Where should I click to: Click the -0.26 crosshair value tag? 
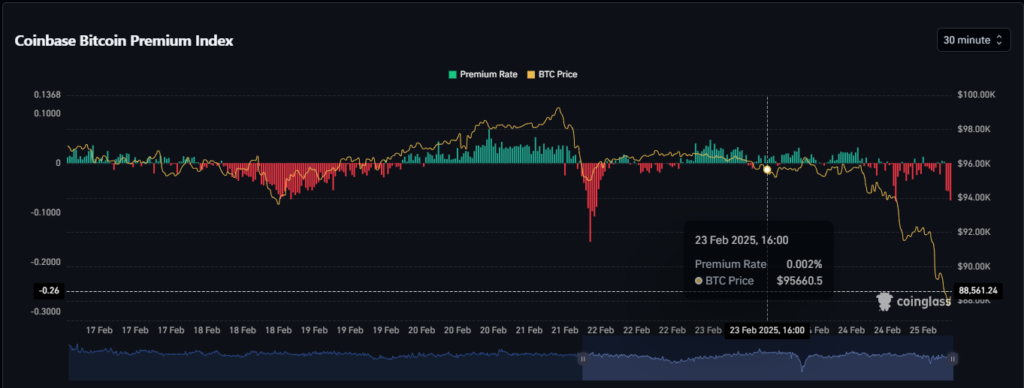click(x=49, y=291)
